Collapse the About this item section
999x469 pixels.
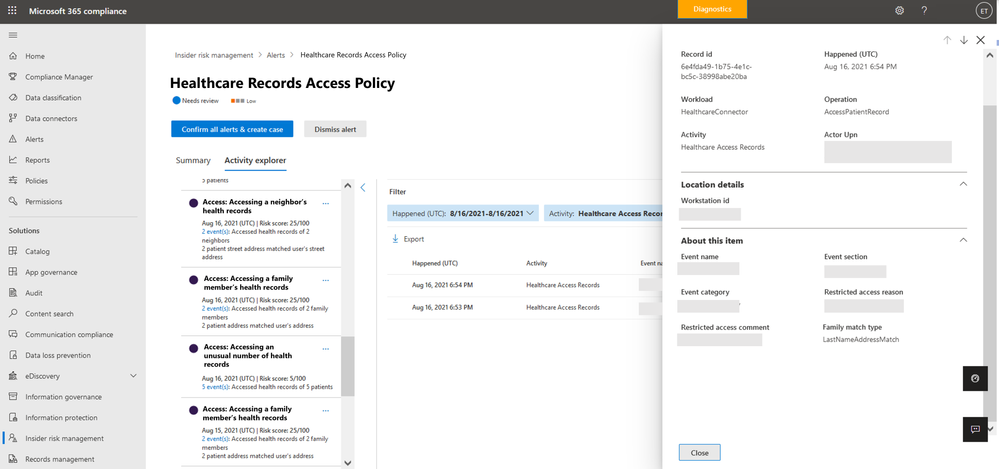pos(963,240)
